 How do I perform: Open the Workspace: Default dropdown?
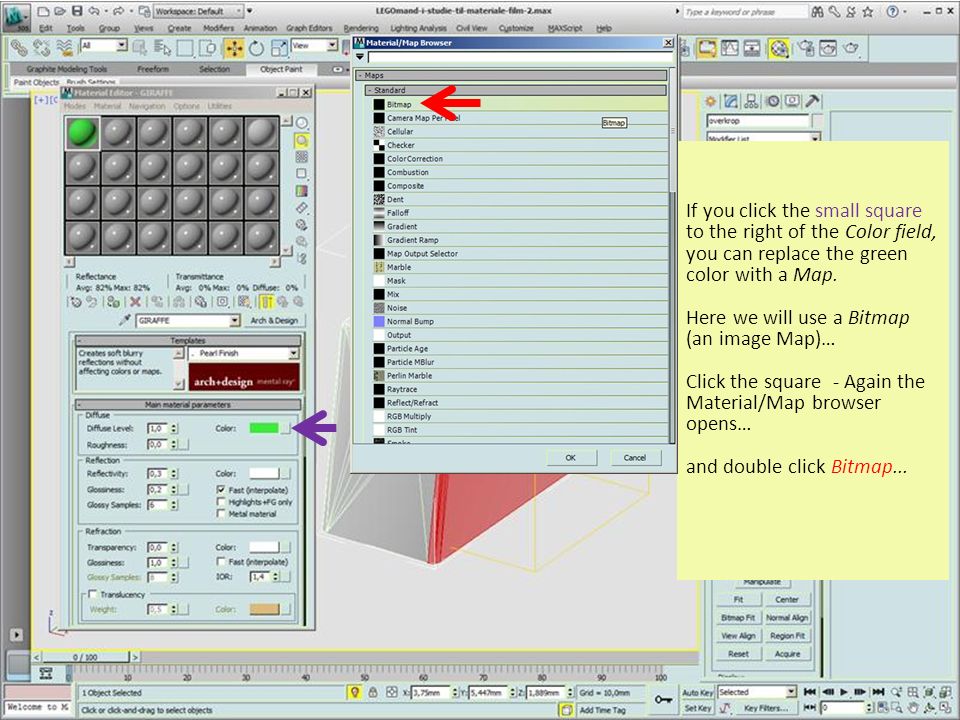tap(198, 11)
